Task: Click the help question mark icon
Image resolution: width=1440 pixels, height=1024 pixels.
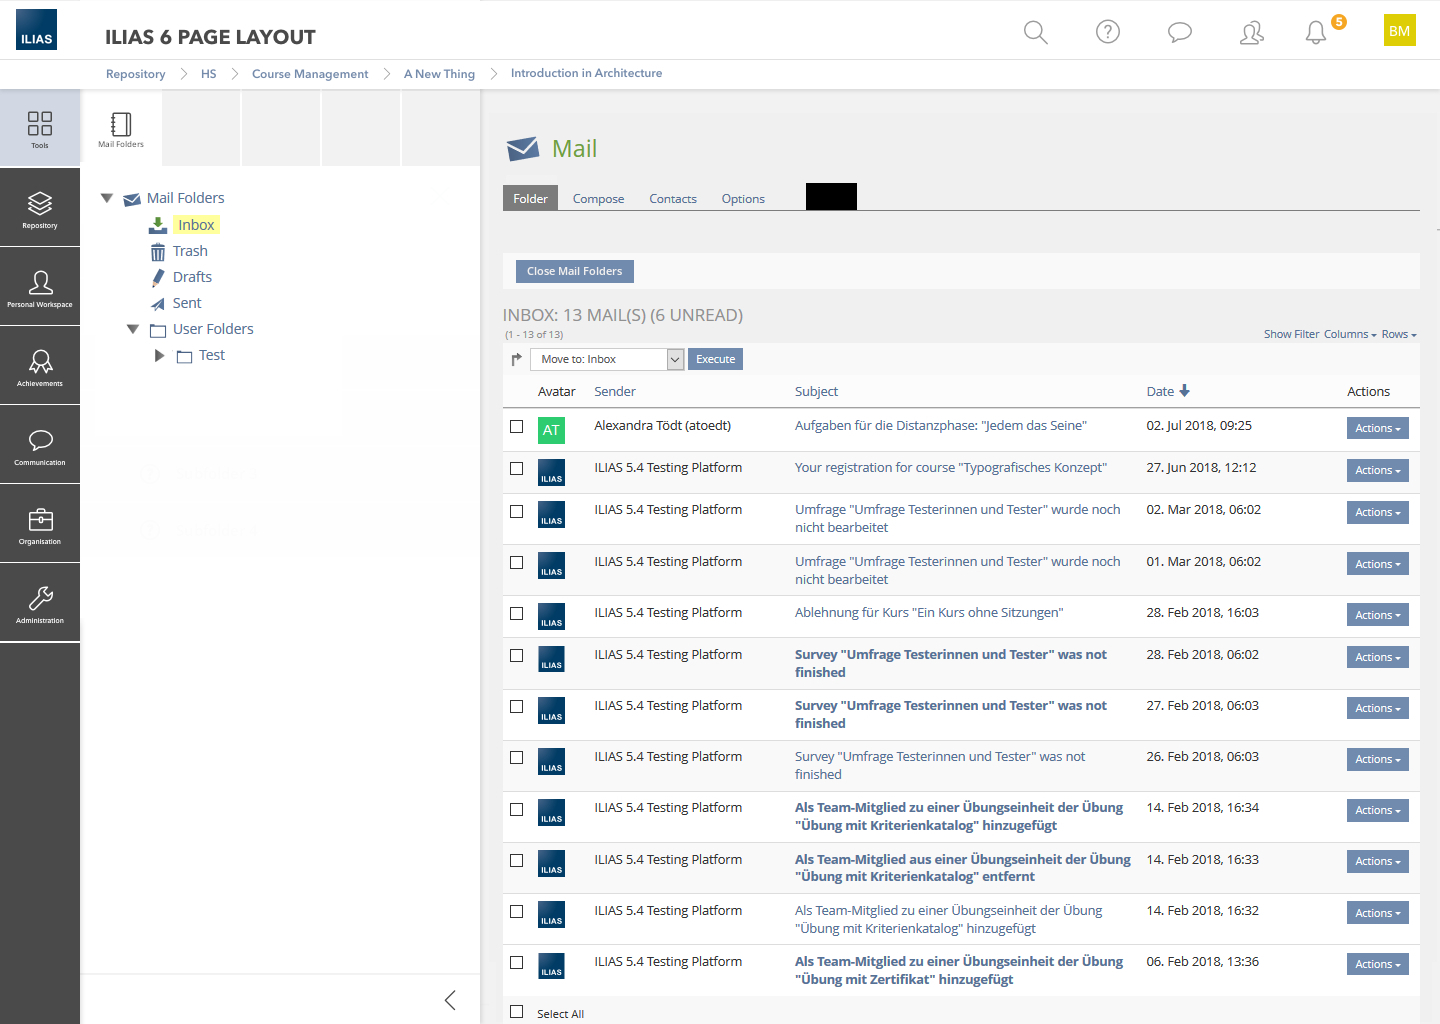Action: pos(1108,32)
